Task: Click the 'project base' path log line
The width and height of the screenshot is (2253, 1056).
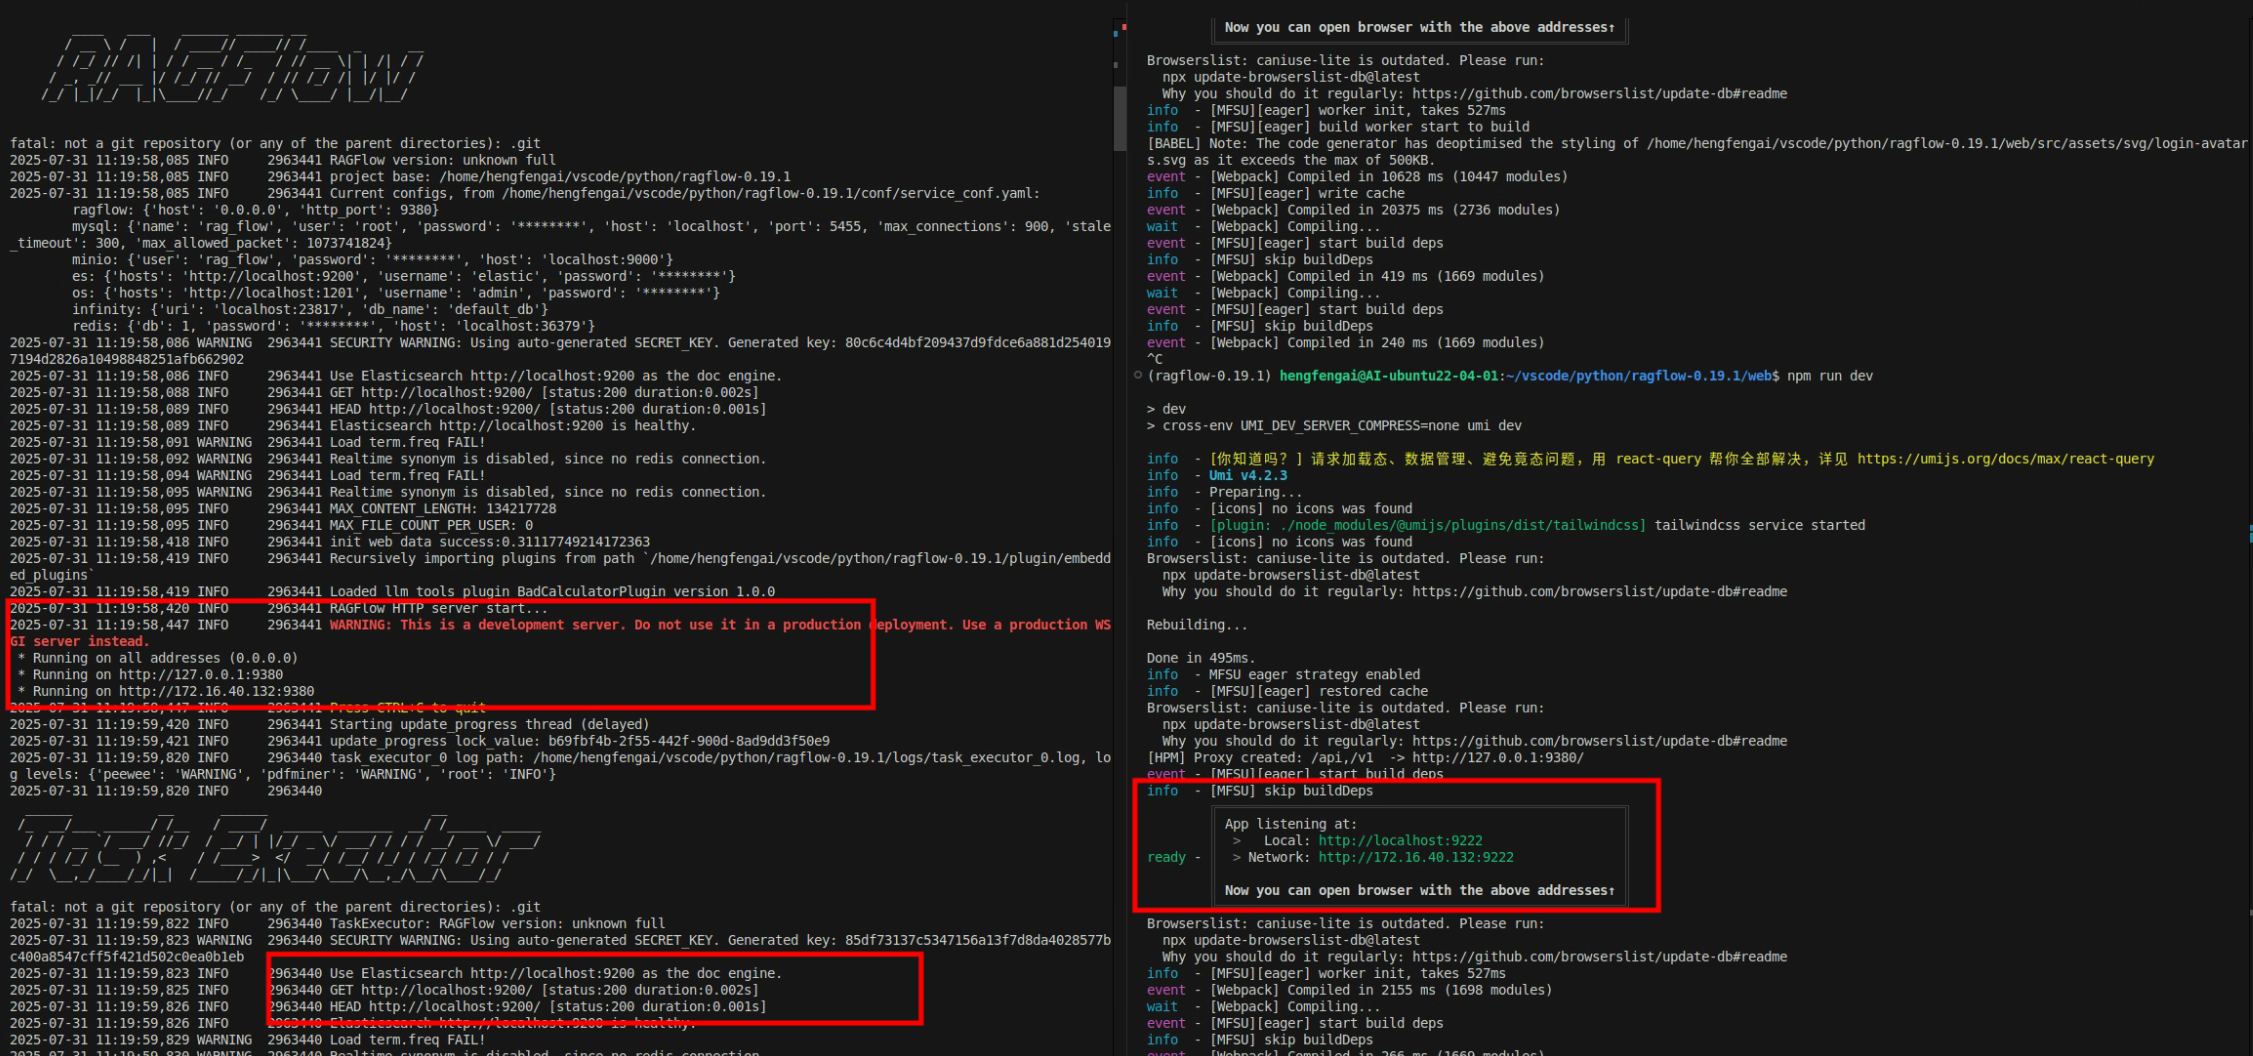Action: [400, 177]
